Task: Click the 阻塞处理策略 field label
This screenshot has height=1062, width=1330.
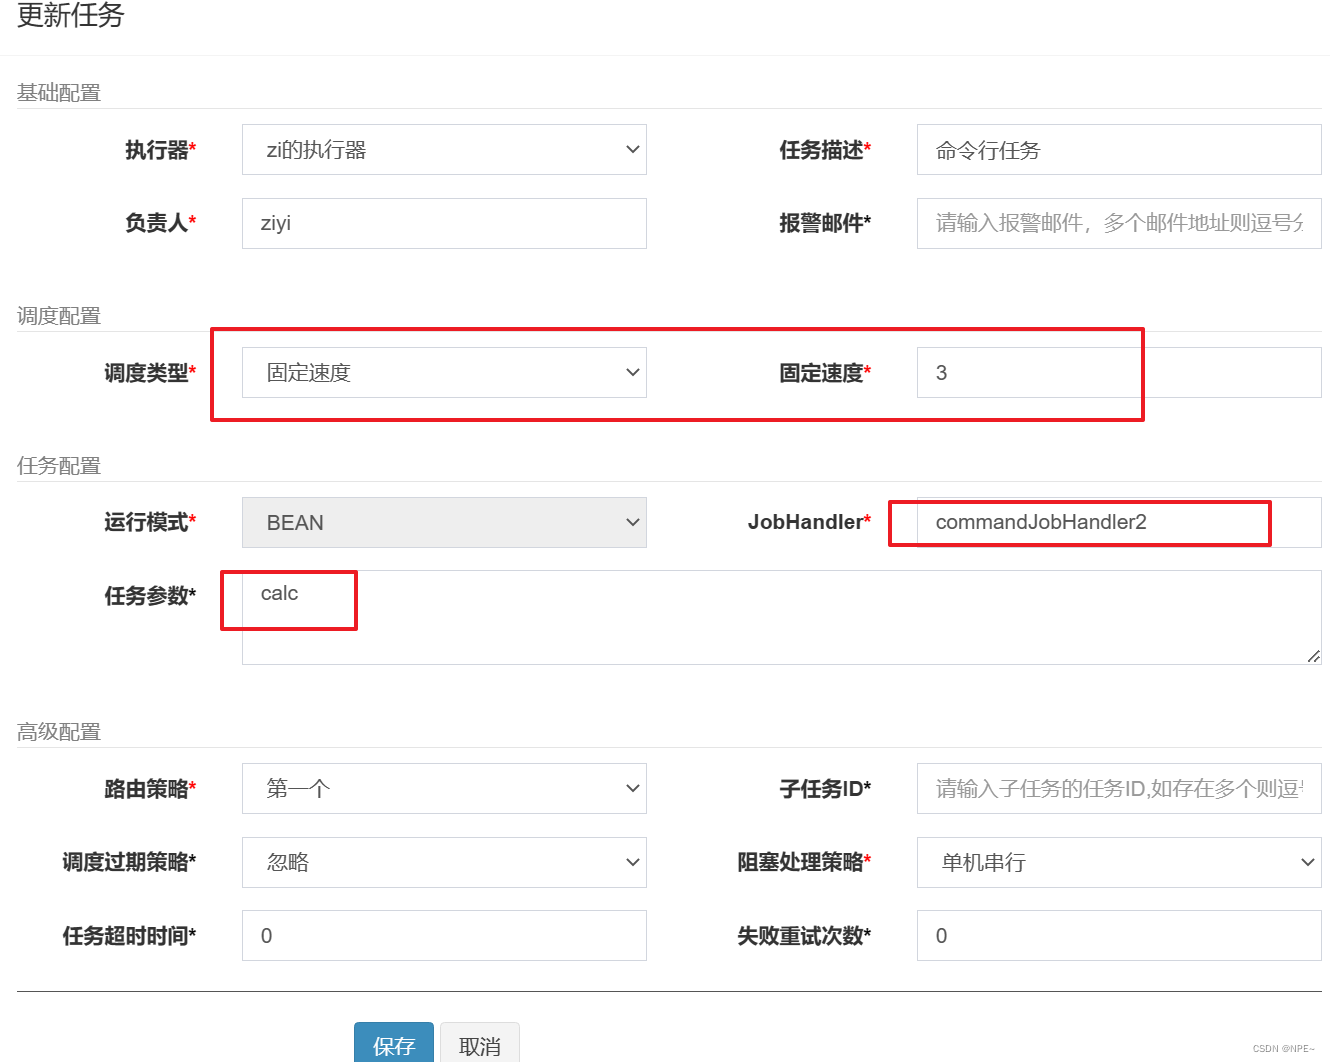Action: 804,862
